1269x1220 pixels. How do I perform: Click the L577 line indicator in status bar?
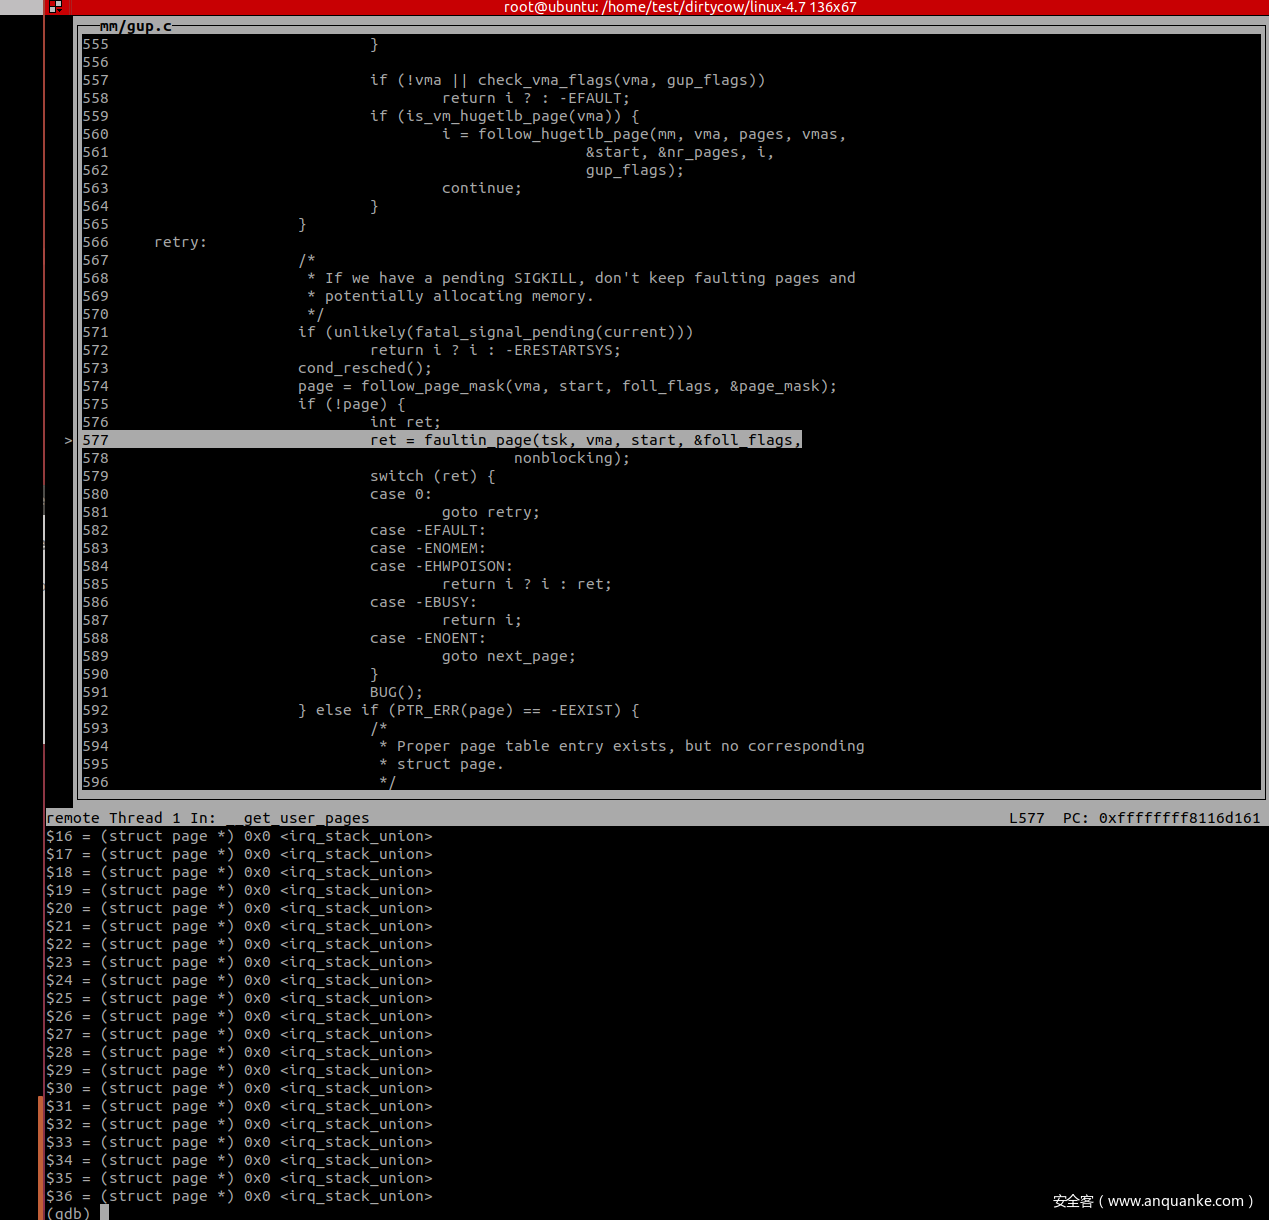coord(1026,818)
